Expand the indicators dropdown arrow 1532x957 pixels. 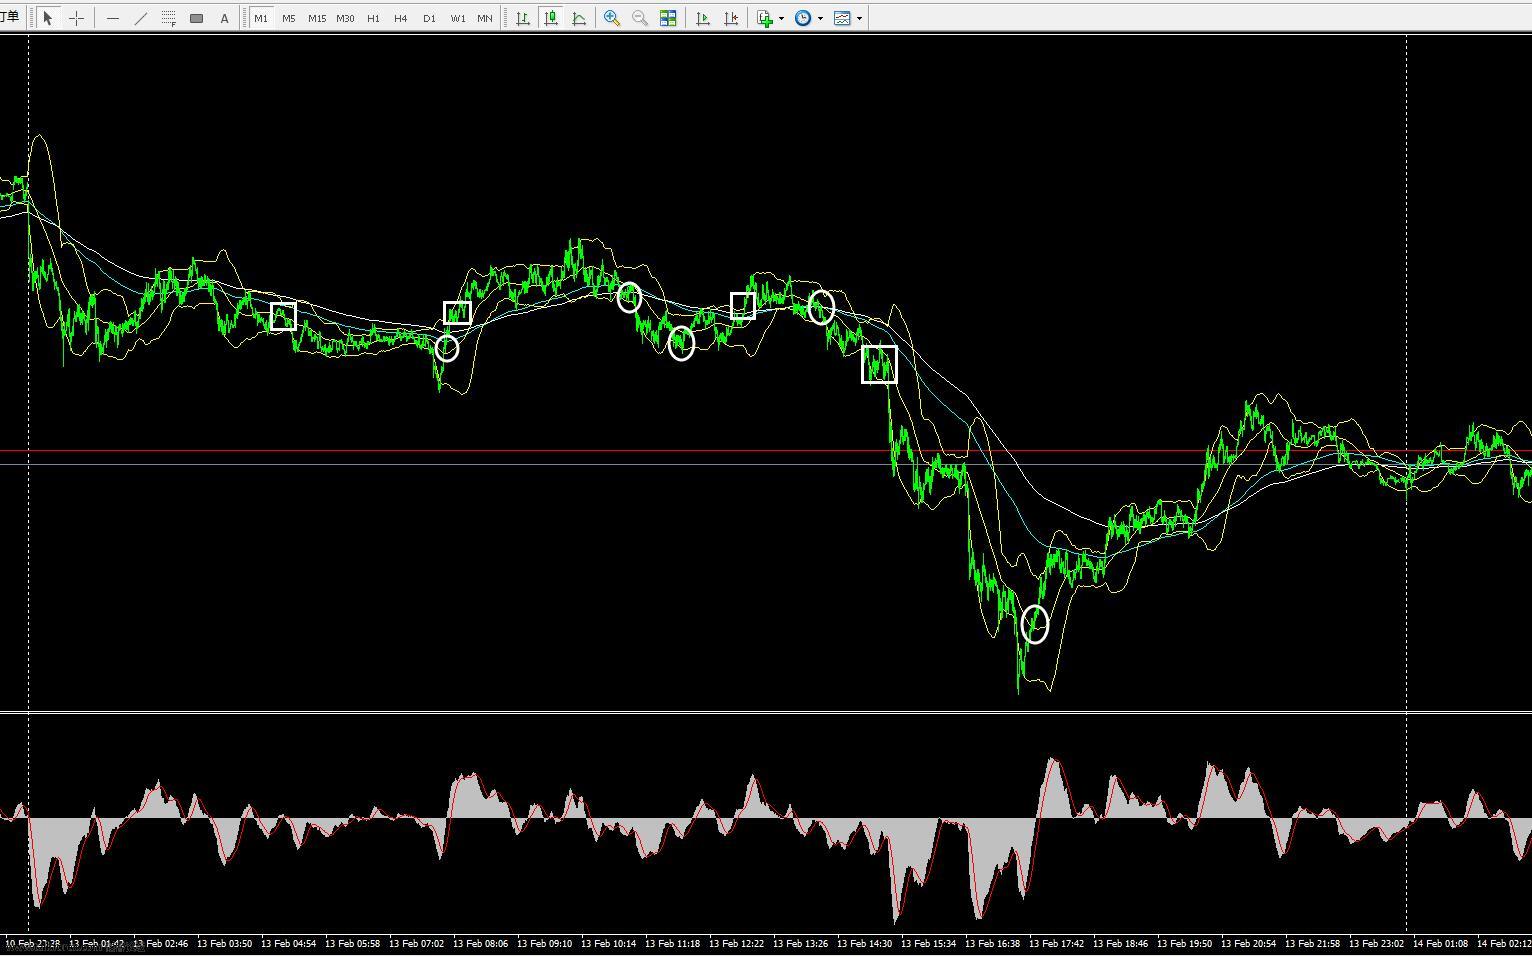(781, 18)
